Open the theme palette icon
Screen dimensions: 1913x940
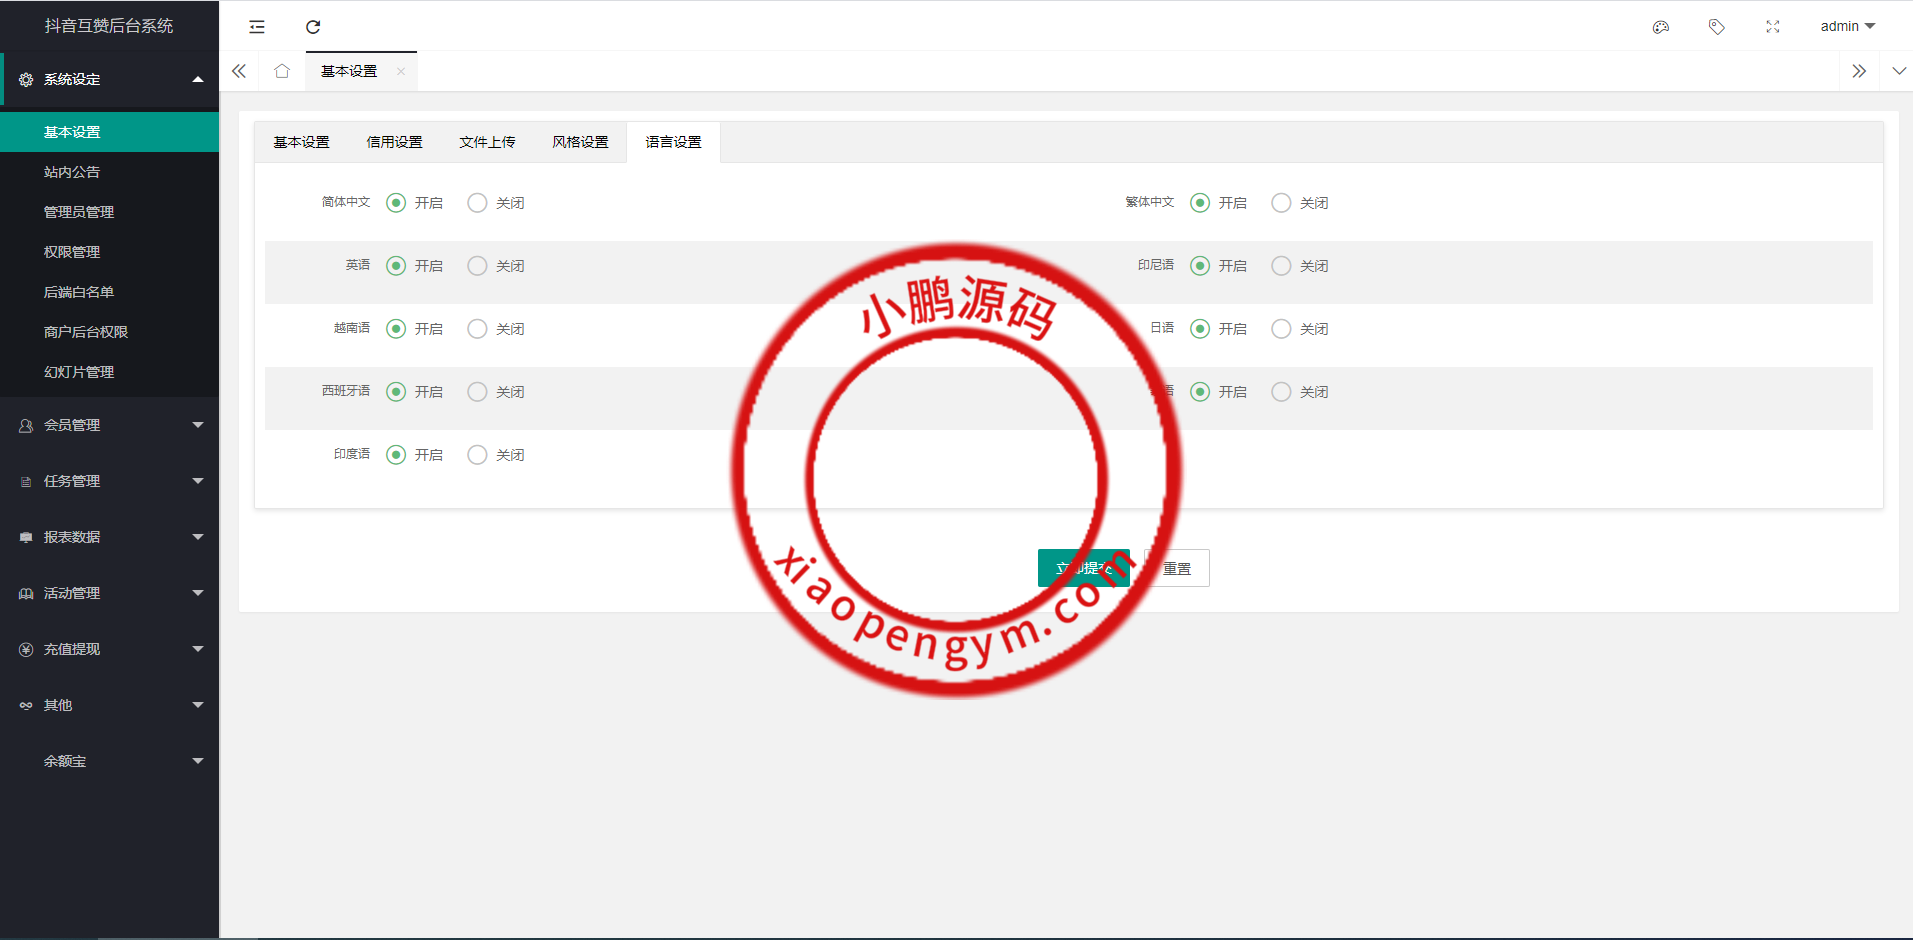click(x=1661, y=27)
